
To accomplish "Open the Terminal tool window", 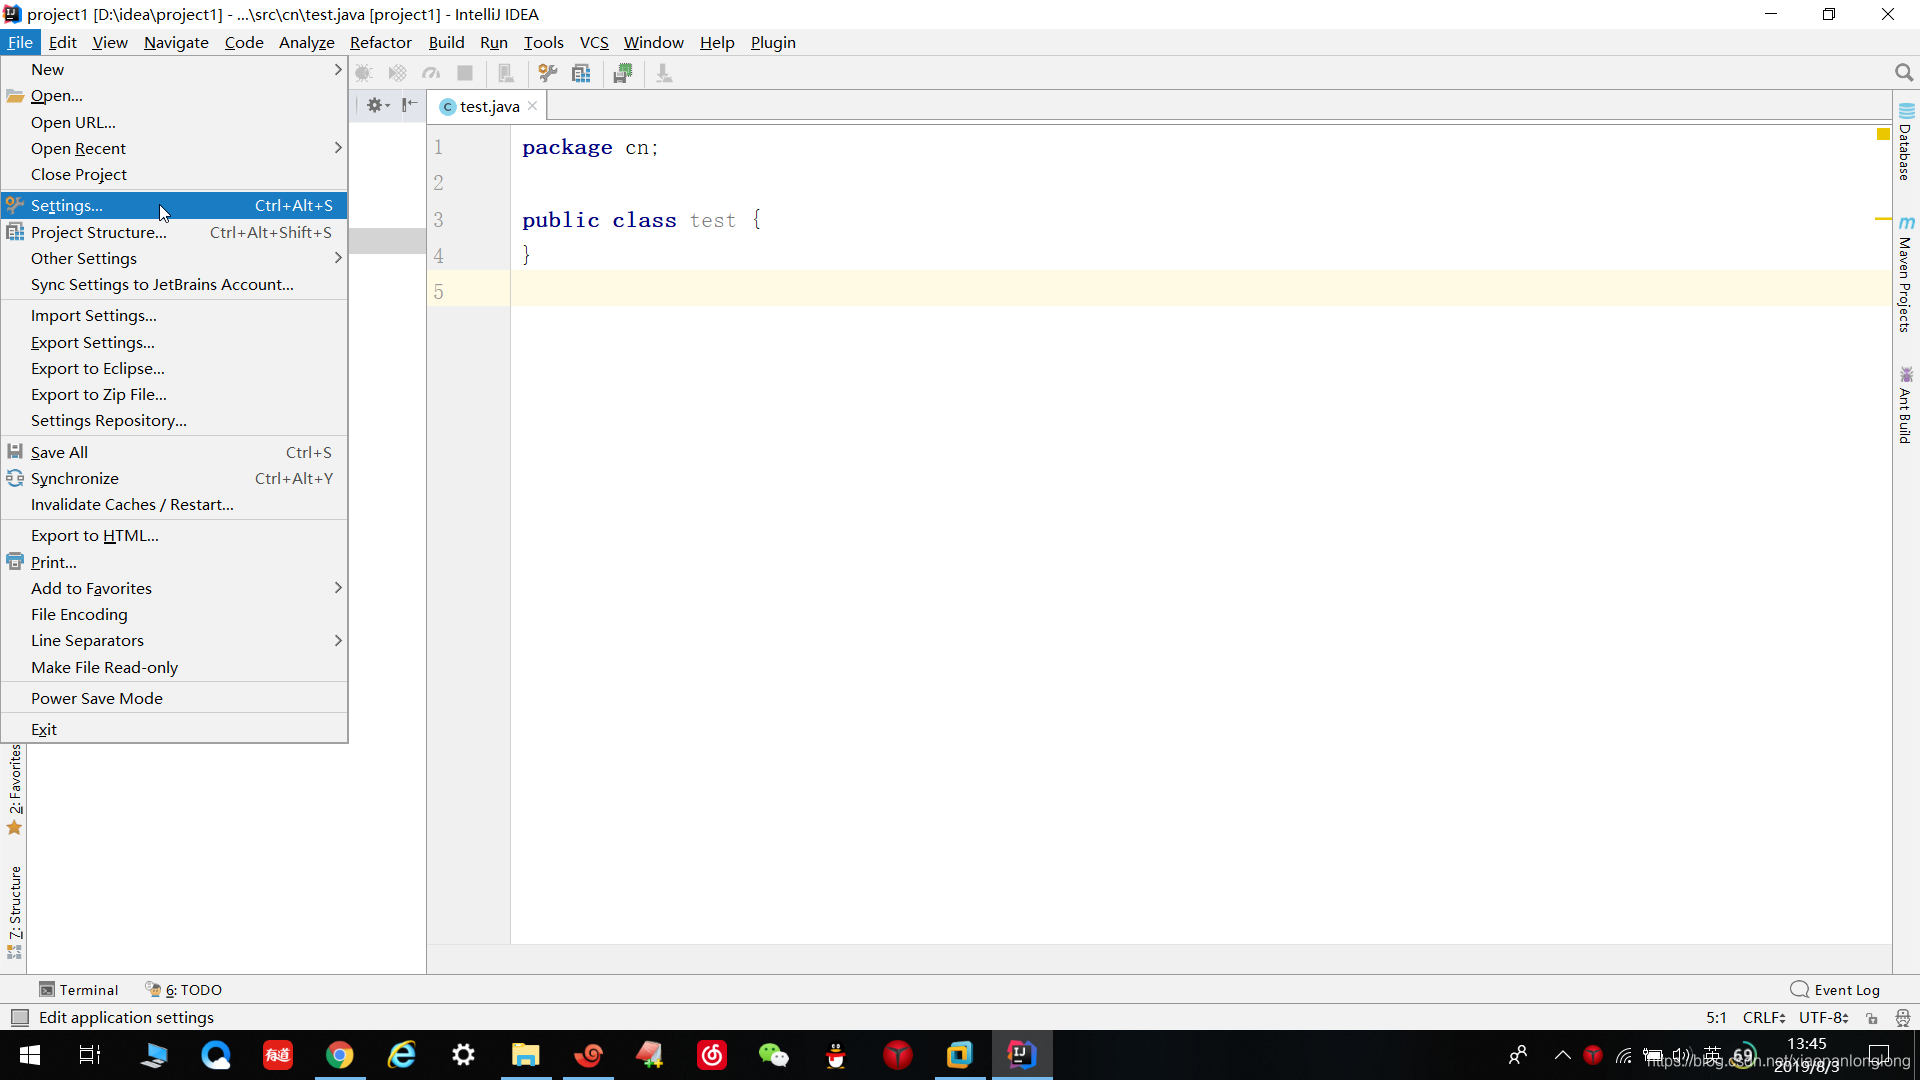I will click(x=78, y=990).
